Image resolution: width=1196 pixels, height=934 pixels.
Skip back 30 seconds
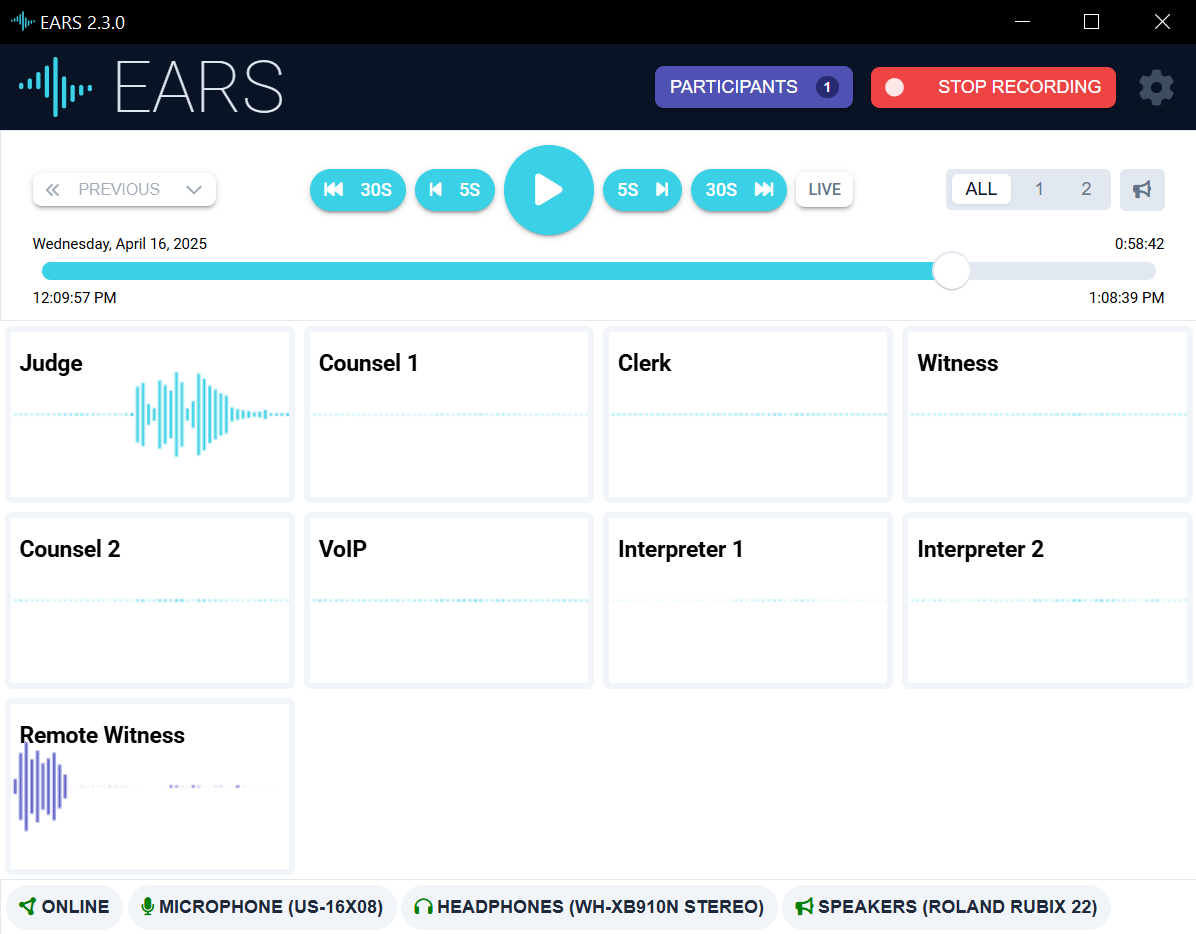(358, 189)
